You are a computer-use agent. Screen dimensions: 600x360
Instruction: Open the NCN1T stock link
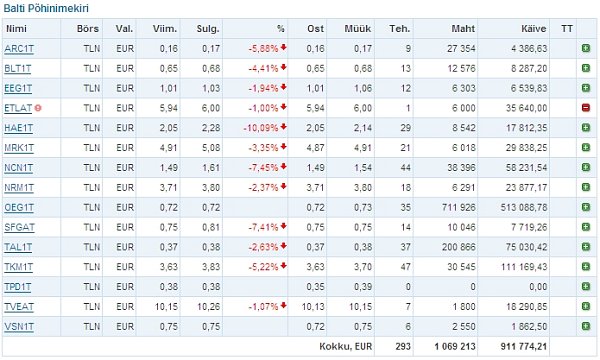18,168
